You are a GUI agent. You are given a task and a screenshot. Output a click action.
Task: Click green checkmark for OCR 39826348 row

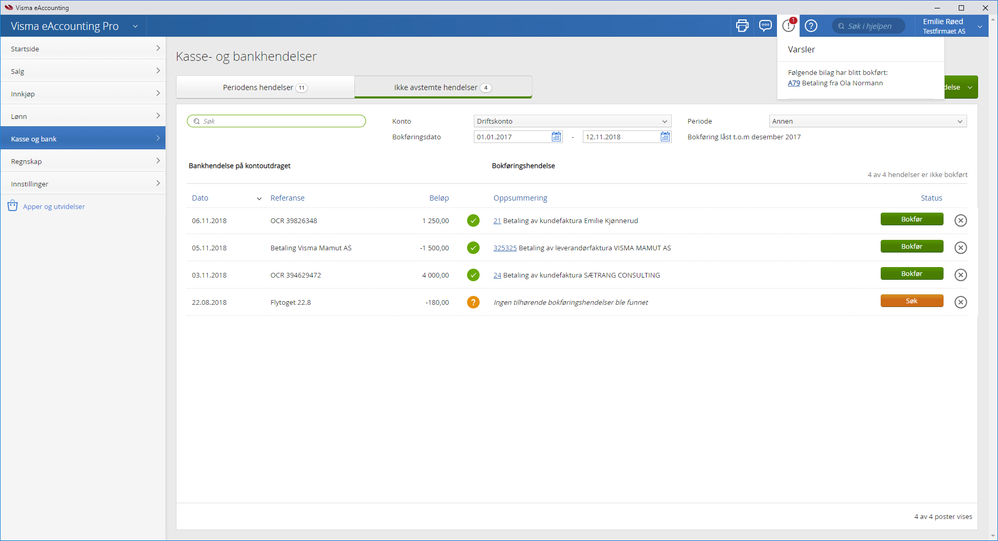[x=473, y=220]
